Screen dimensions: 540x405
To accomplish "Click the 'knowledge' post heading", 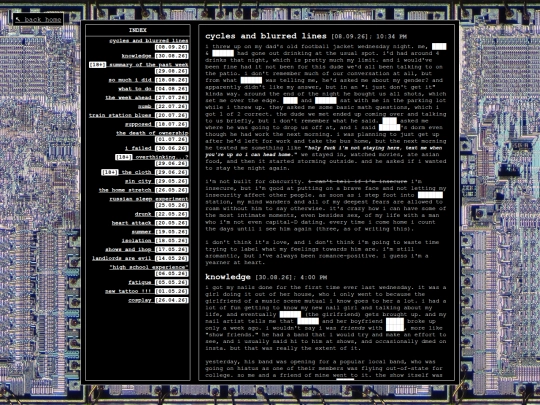I will [228, 277].
